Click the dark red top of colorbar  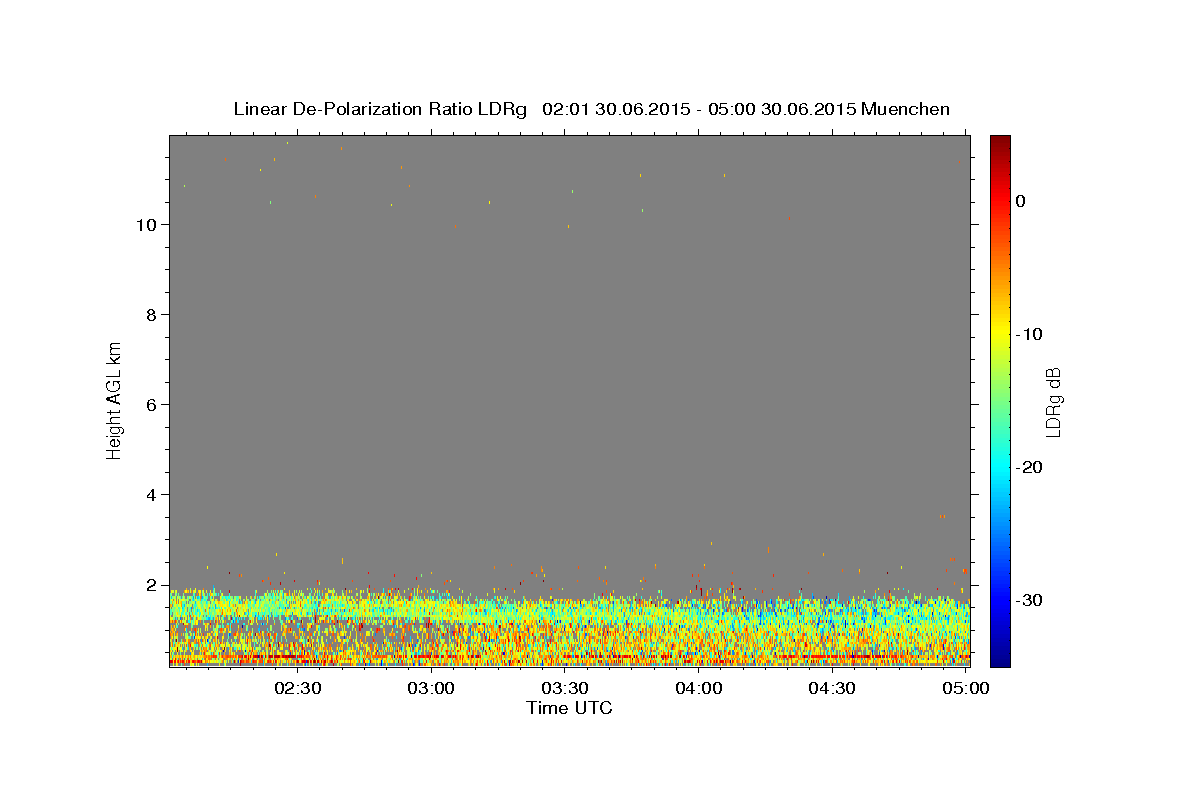tap(1000, 143)
